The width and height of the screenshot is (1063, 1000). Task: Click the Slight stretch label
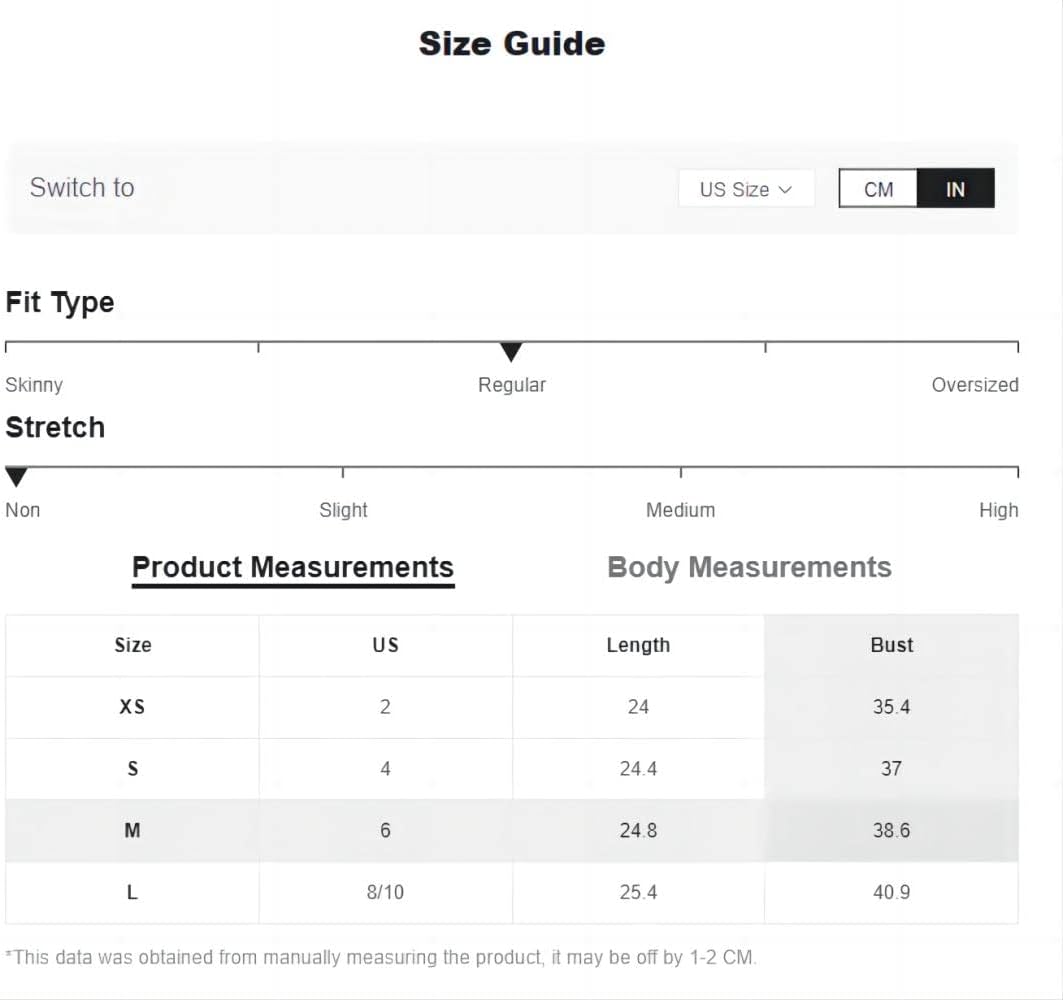click(343, 510)
